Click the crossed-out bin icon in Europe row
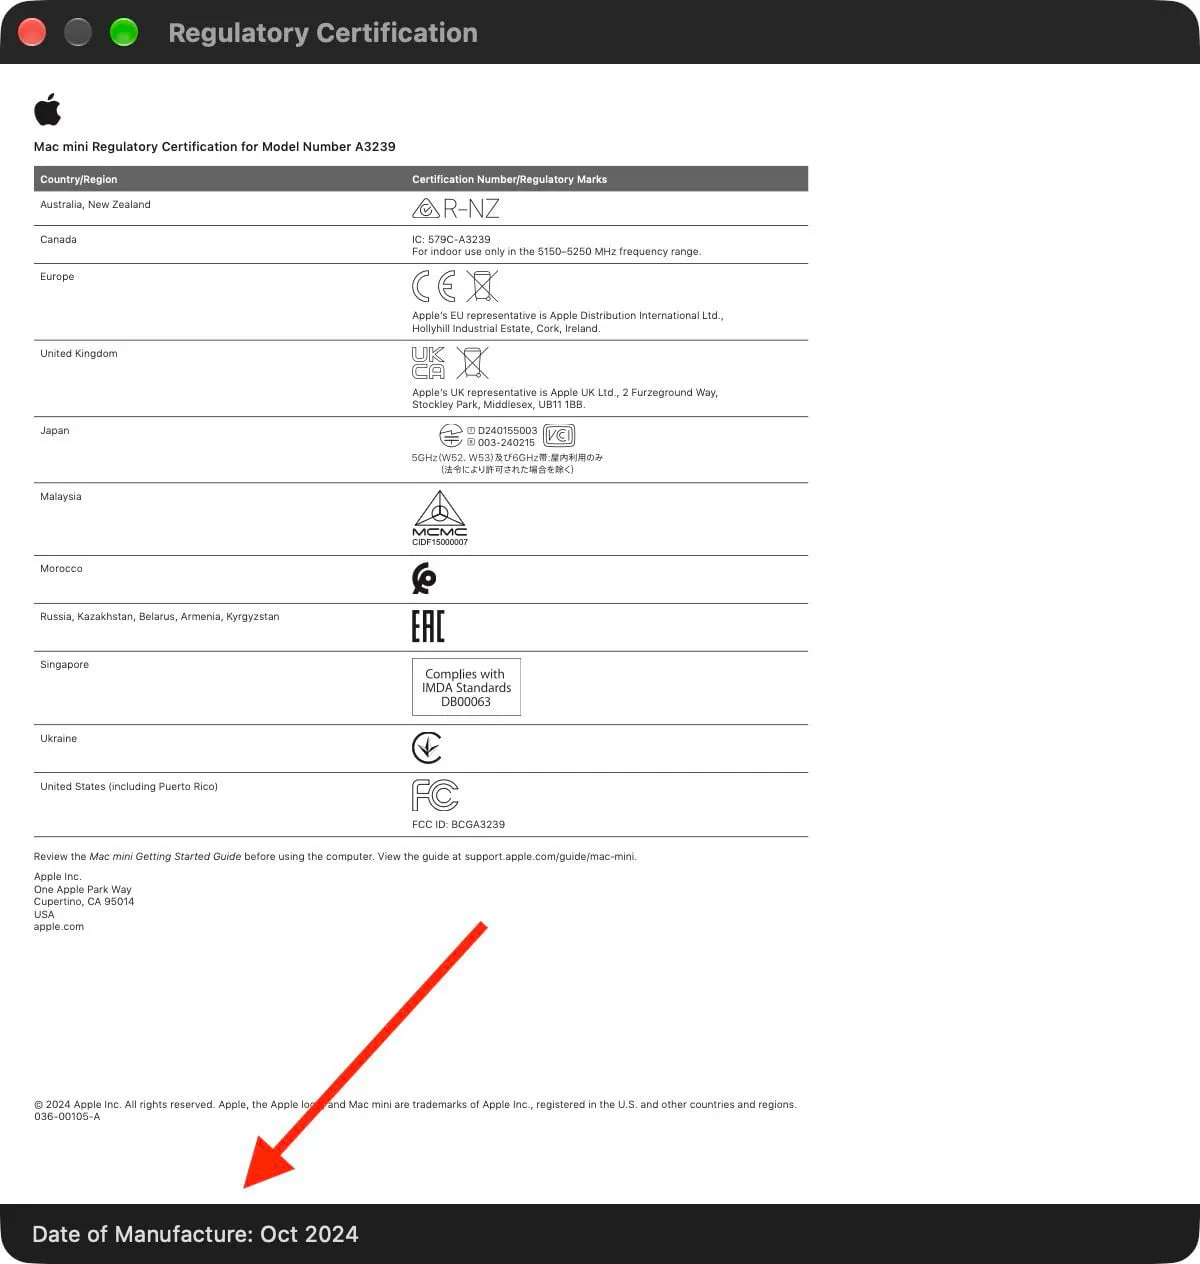This screenshot has width=1200, height=1264. point(482,286)
